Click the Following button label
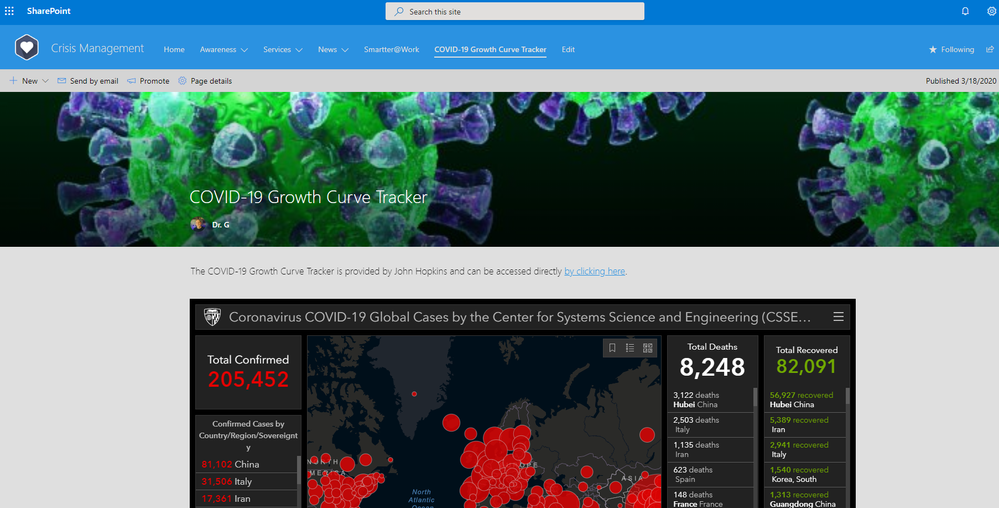Screen dimensions: 999x508 pyautogui.click(x=958, y=49)
